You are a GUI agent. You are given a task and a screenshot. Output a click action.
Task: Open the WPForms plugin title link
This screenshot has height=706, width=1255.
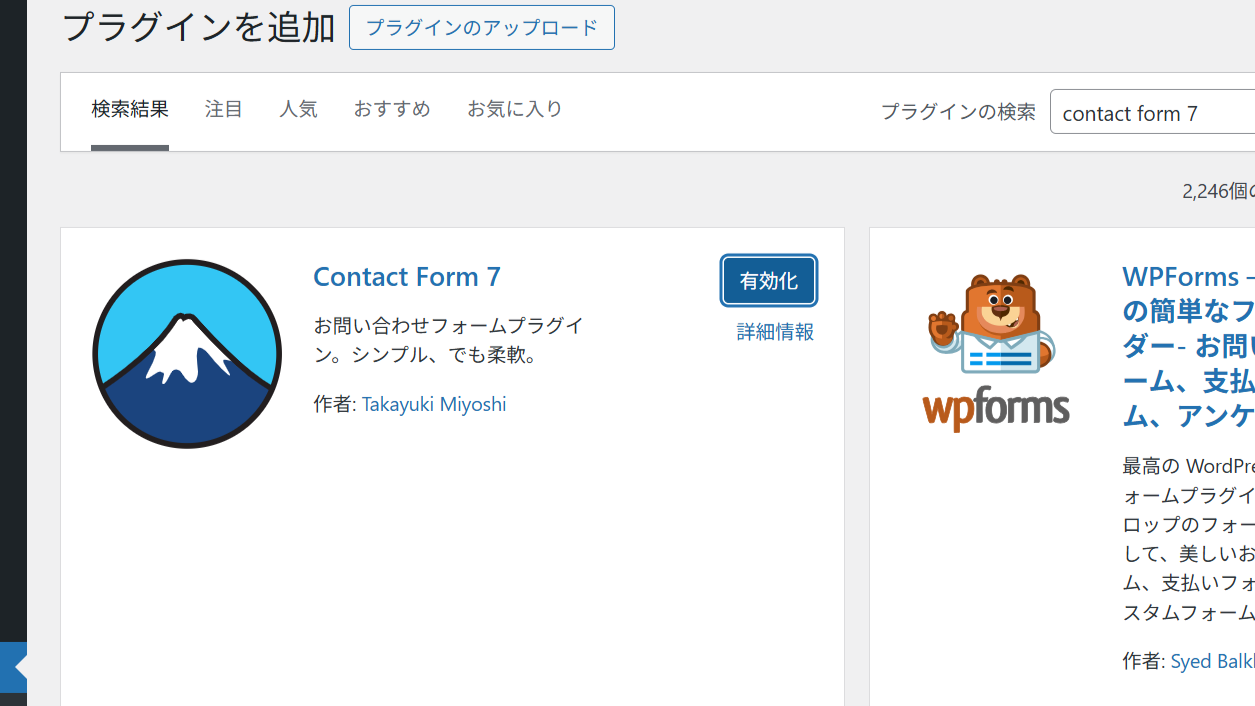[x=1188, y=345]
